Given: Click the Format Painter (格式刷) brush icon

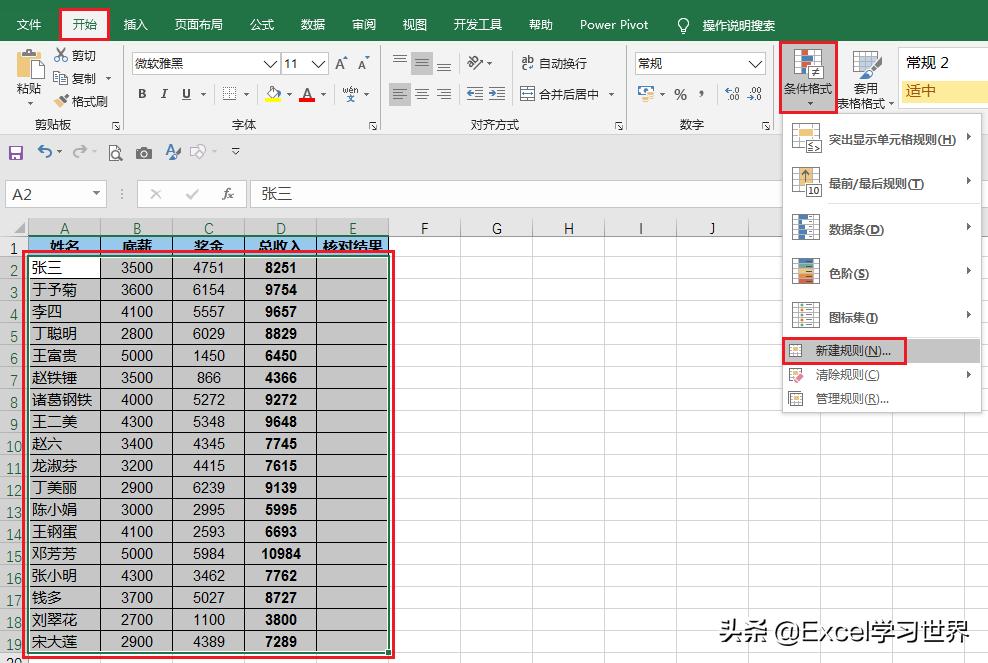Looking at the screenshot, I should coord(62,101).
